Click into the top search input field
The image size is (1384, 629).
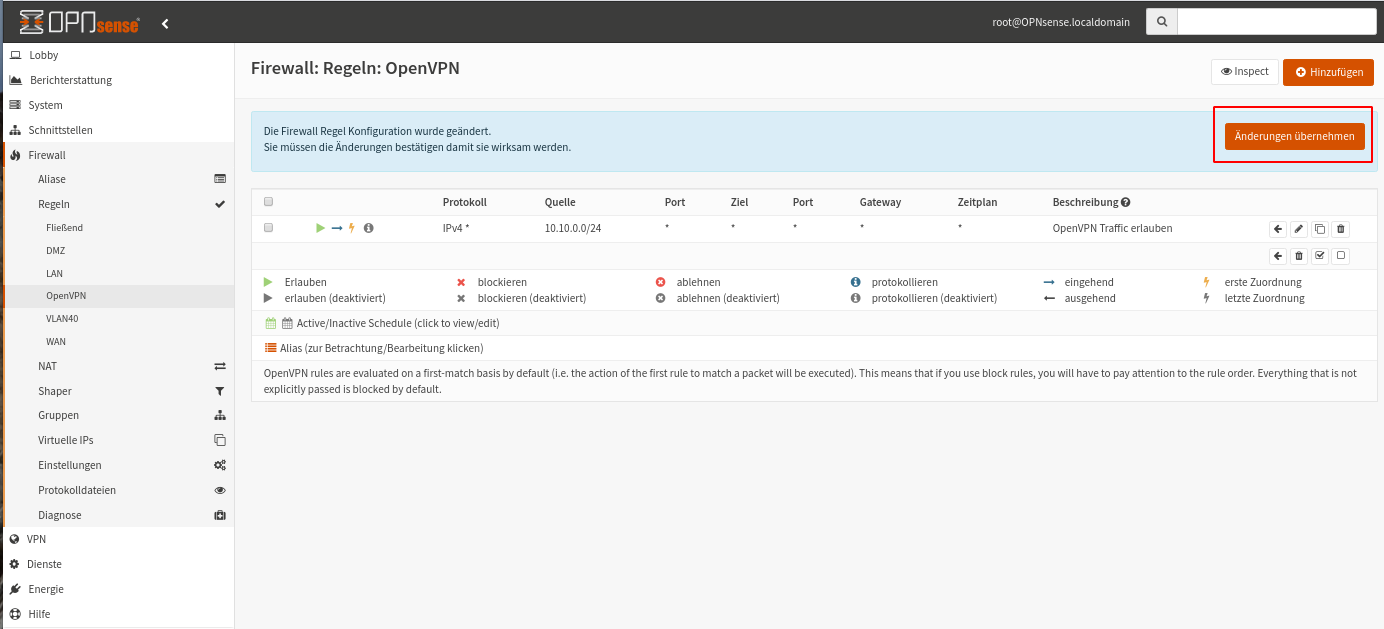pos(1276,22)
